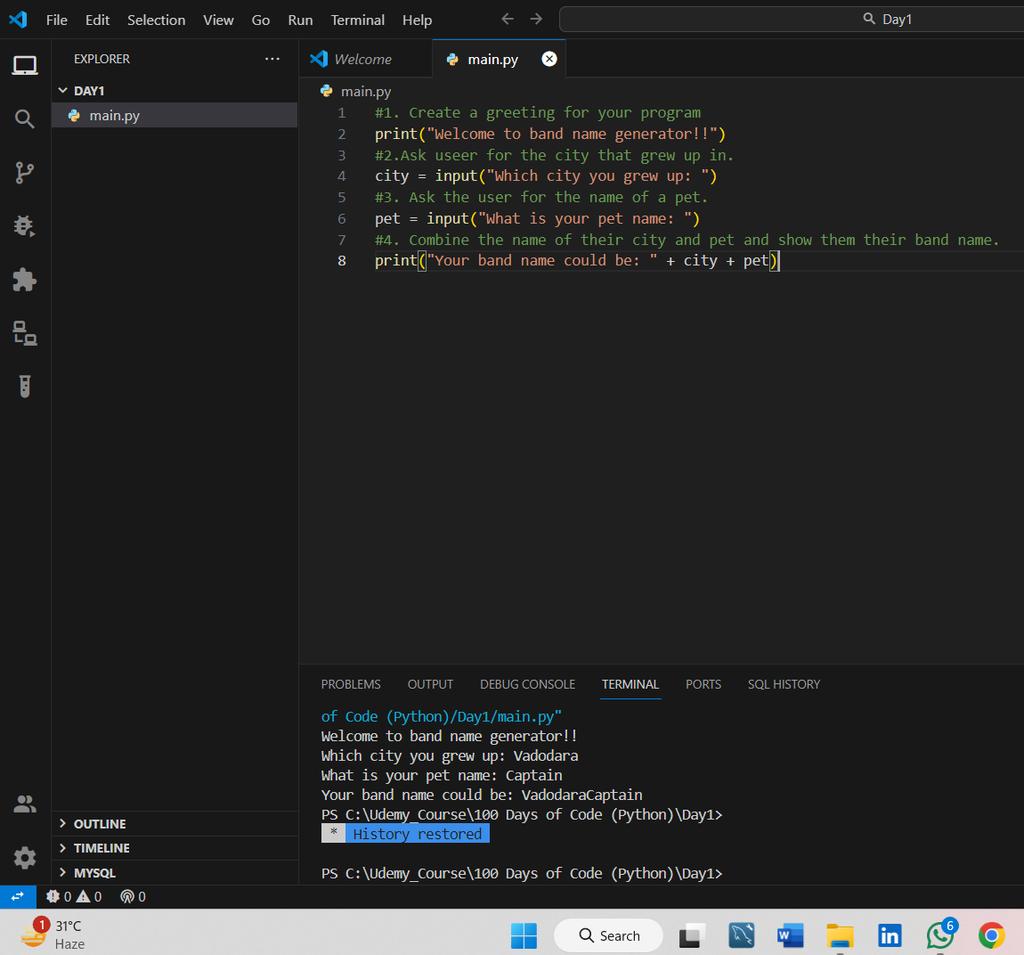Viewport: 1024px width, 955px height.
Task: Open the Explorer view in activity bar
Action: (x=25, y=65)
